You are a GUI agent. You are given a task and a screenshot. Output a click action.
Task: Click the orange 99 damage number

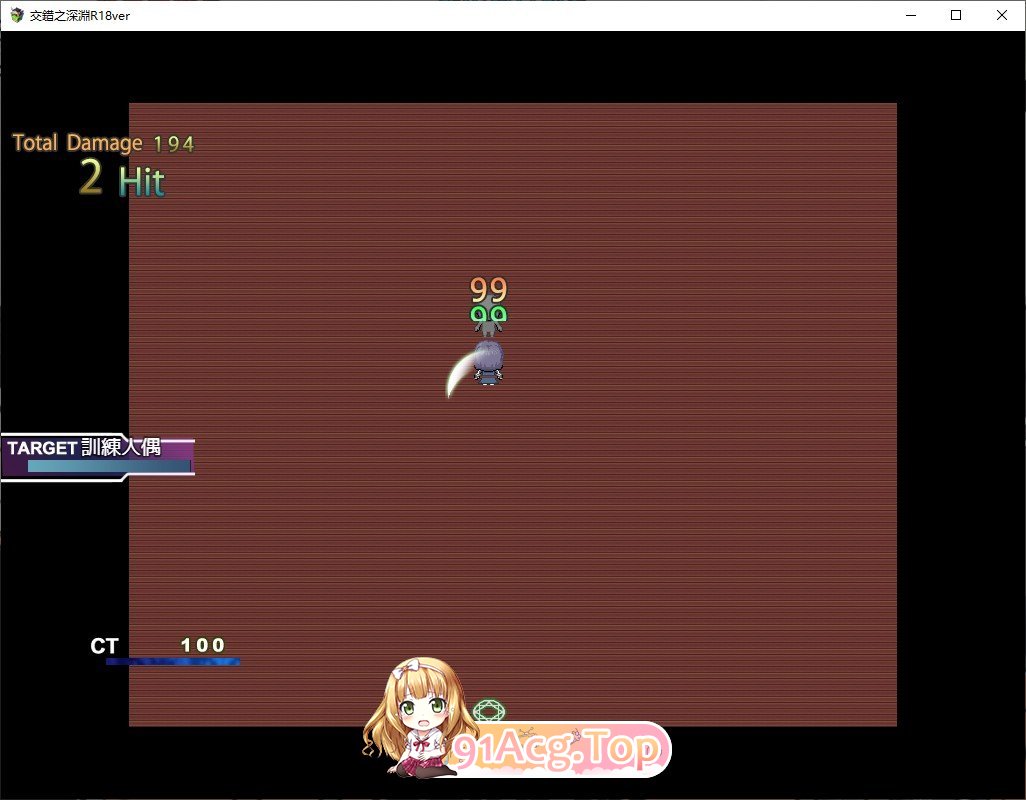tap(489, 290)
